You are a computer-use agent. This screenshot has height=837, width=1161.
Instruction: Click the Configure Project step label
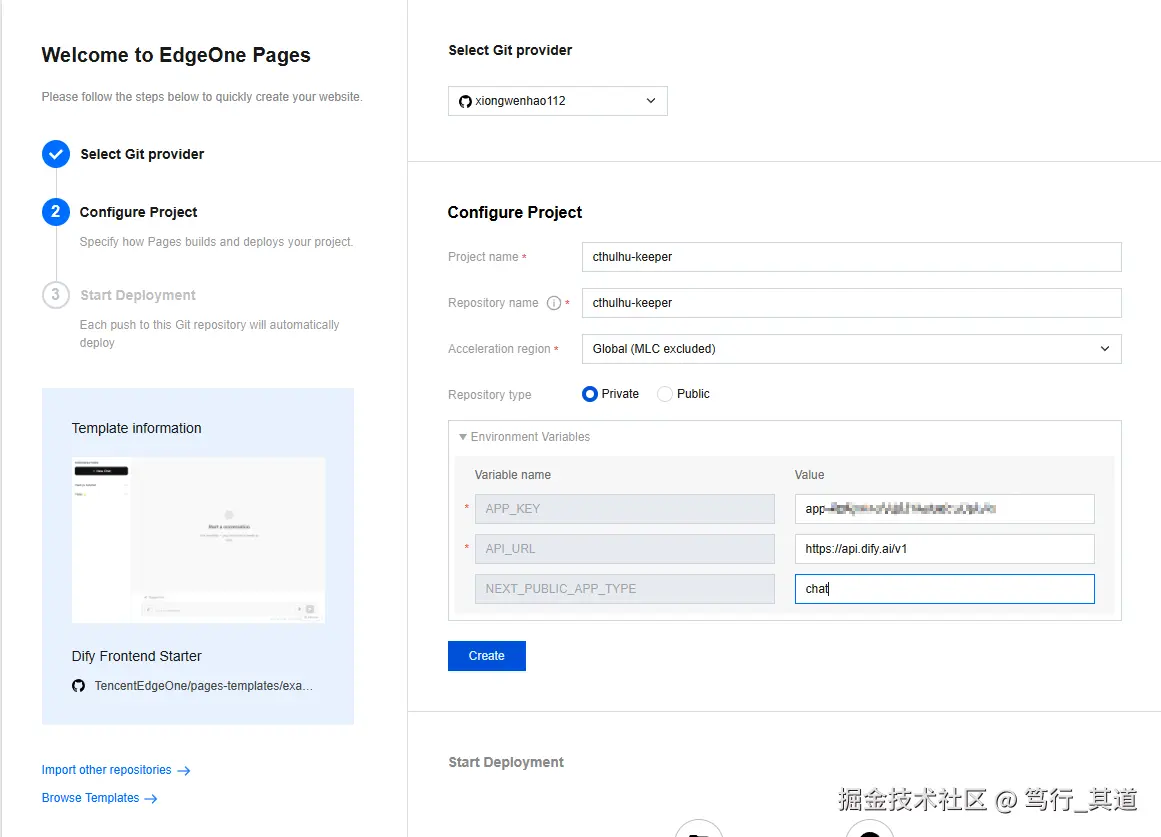(138, 212)
